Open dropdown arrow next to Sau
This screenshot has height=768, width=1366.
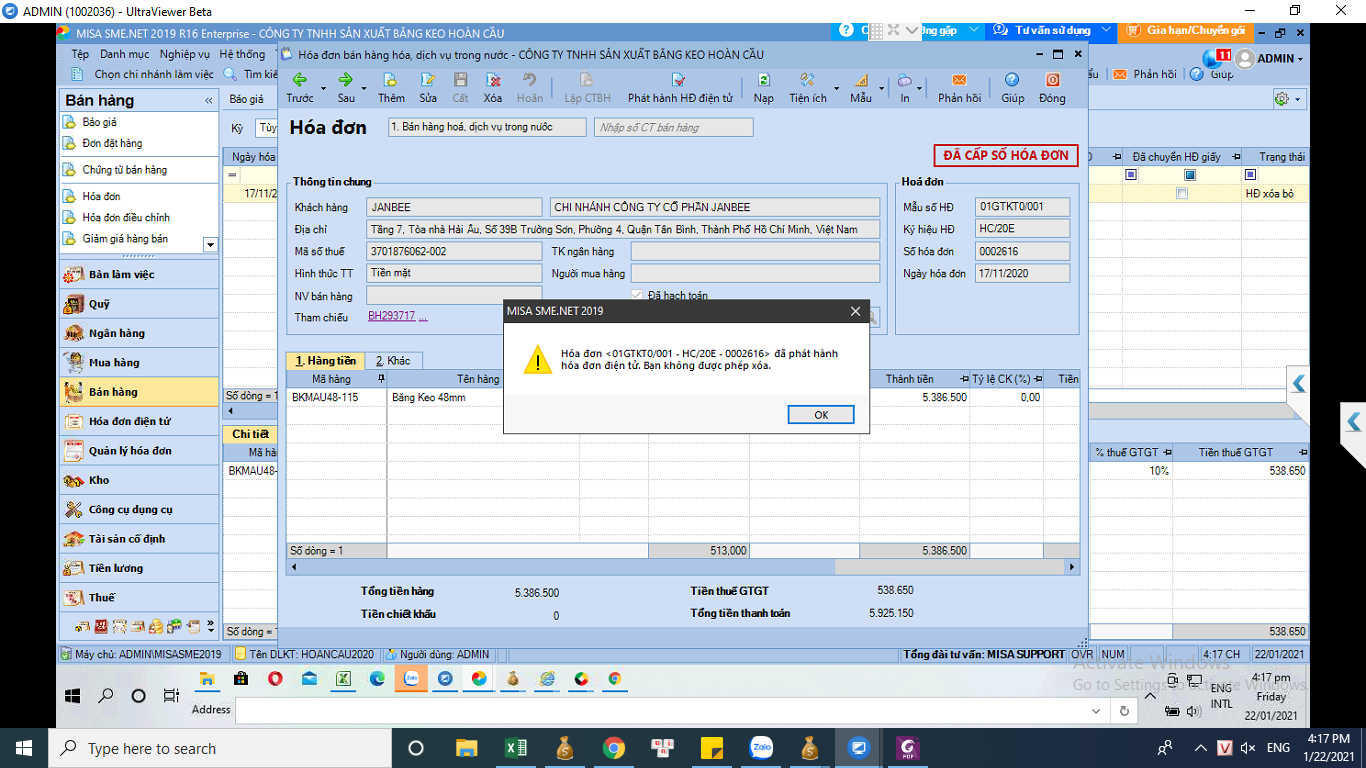click(364, 88)
